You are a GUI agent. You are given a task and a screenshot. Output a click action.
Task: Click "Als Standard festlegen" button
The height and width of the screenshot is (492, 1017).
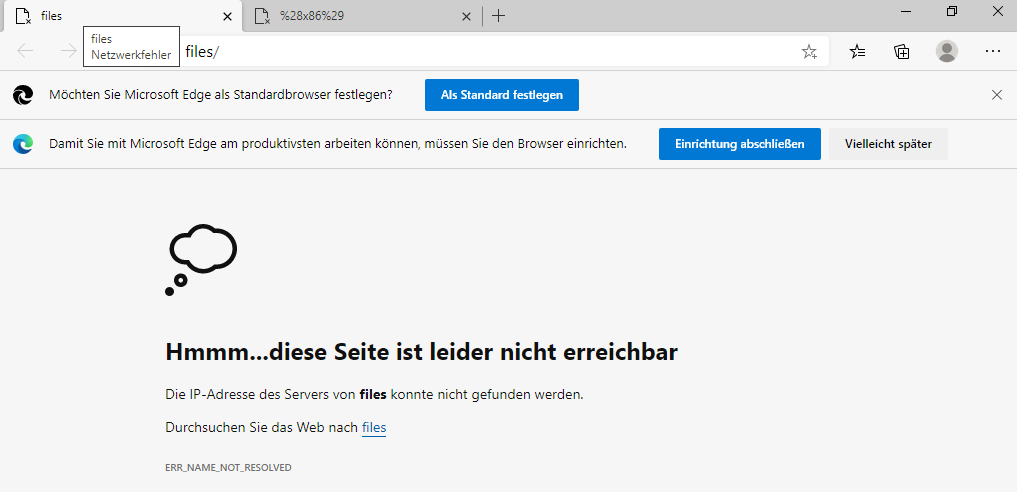pyautogui.click(x=501, y=95)
